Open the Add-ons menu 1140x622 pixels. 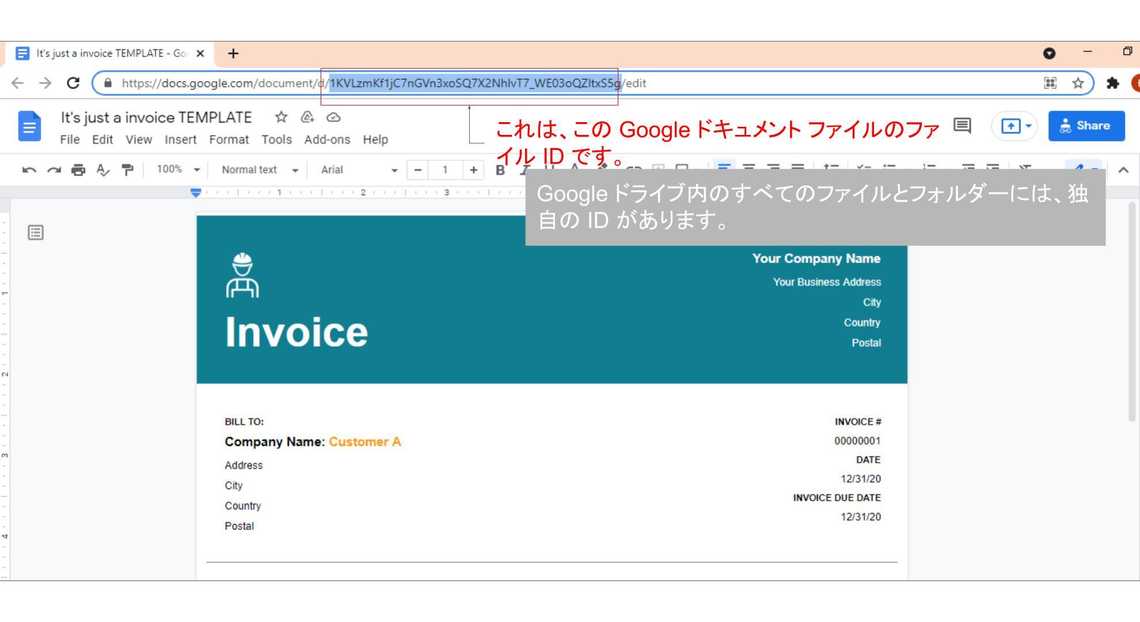point(327,140)
